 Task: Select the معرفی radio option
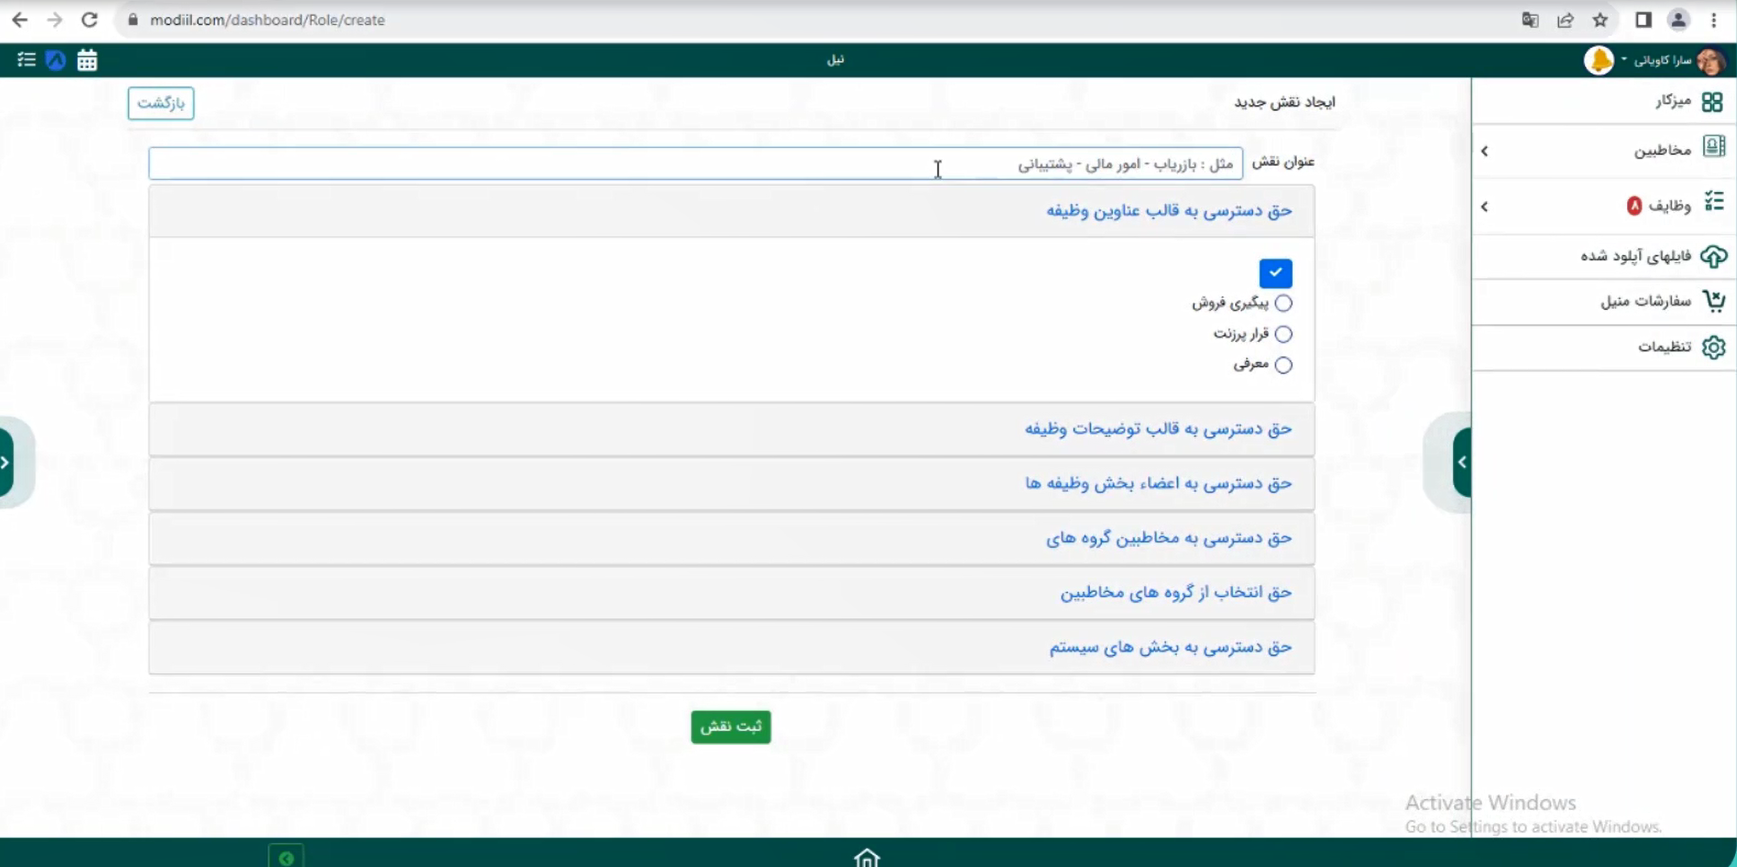(1283, 365)
